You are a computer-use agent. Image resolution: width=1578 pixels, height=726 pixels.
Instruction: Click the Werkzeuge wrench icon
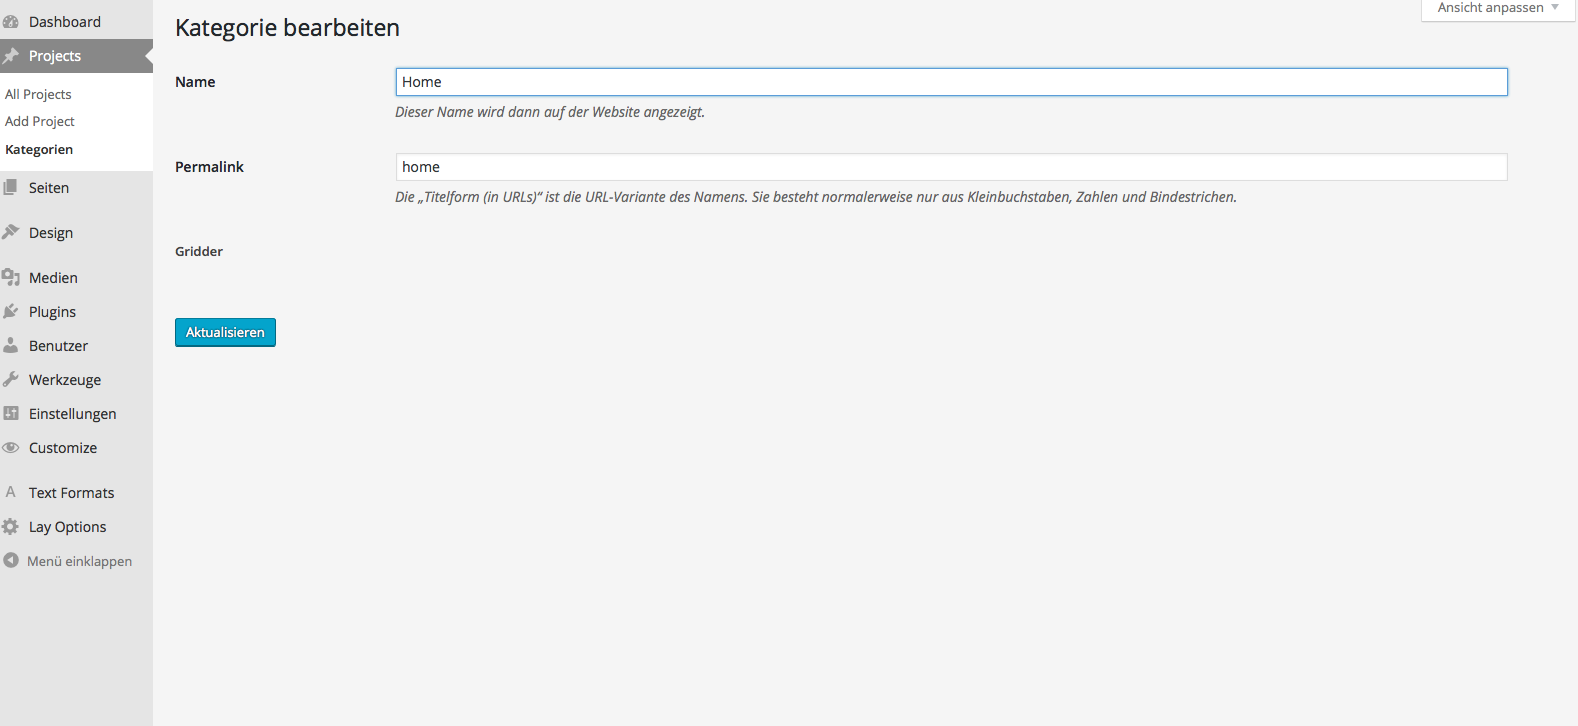pyautogui.click(x=11, y=379)
